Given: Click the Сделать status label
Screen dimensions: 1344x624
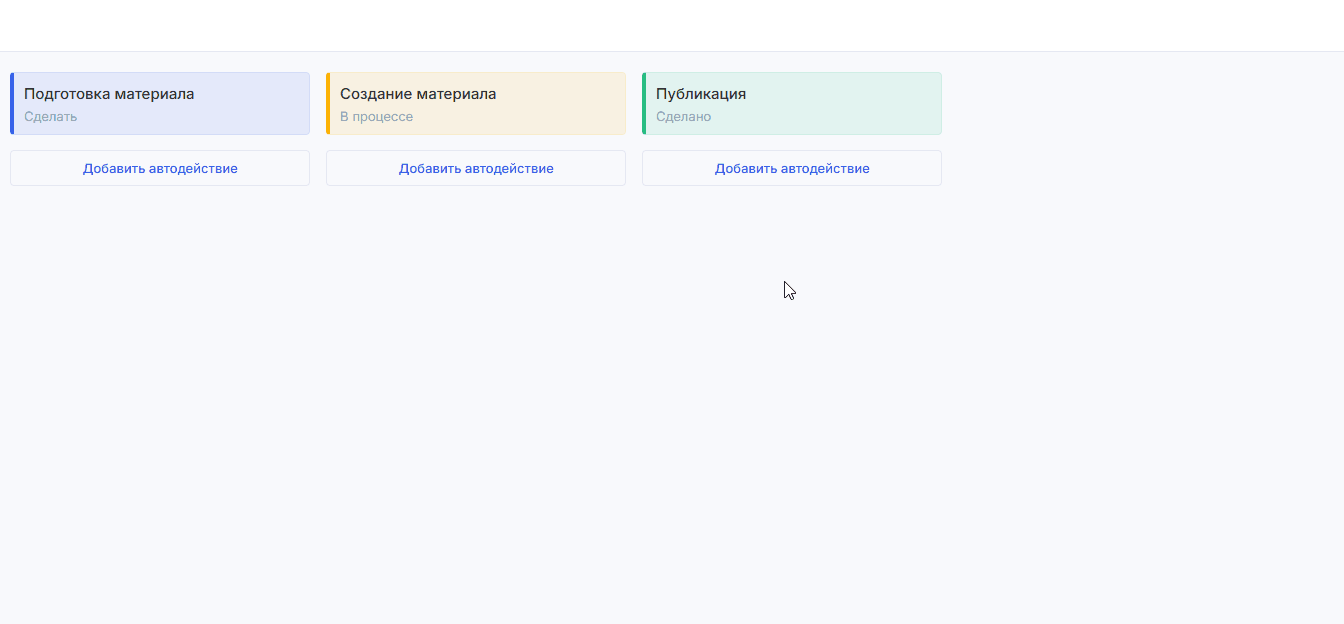Looking at the screenshot, I should point(51,117).
